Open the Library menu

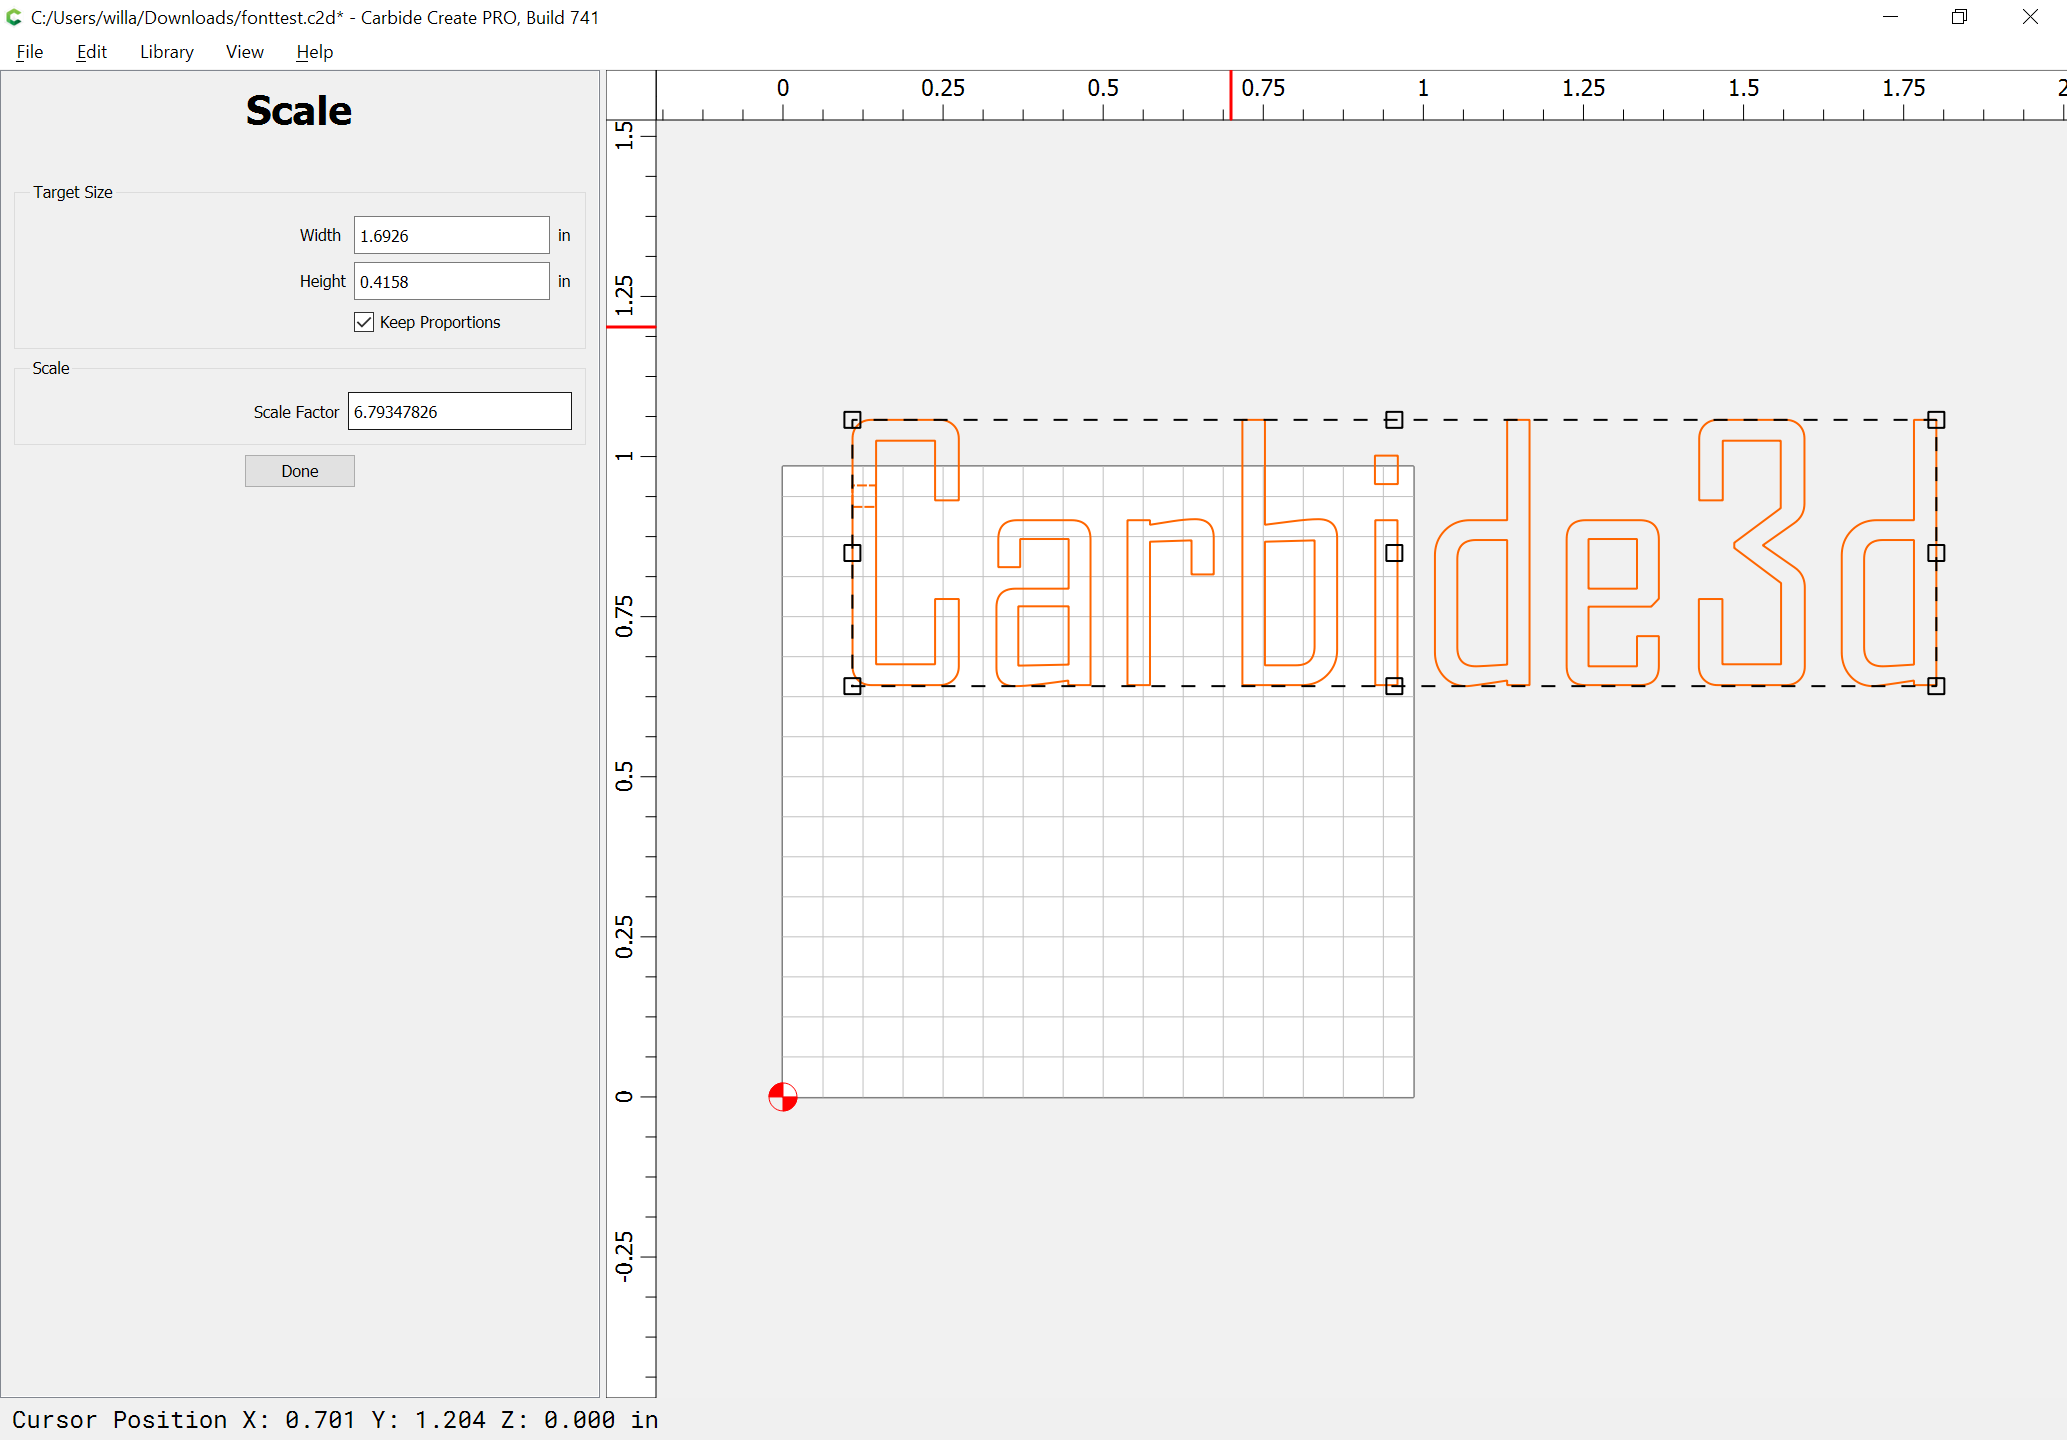click(166, 52)
